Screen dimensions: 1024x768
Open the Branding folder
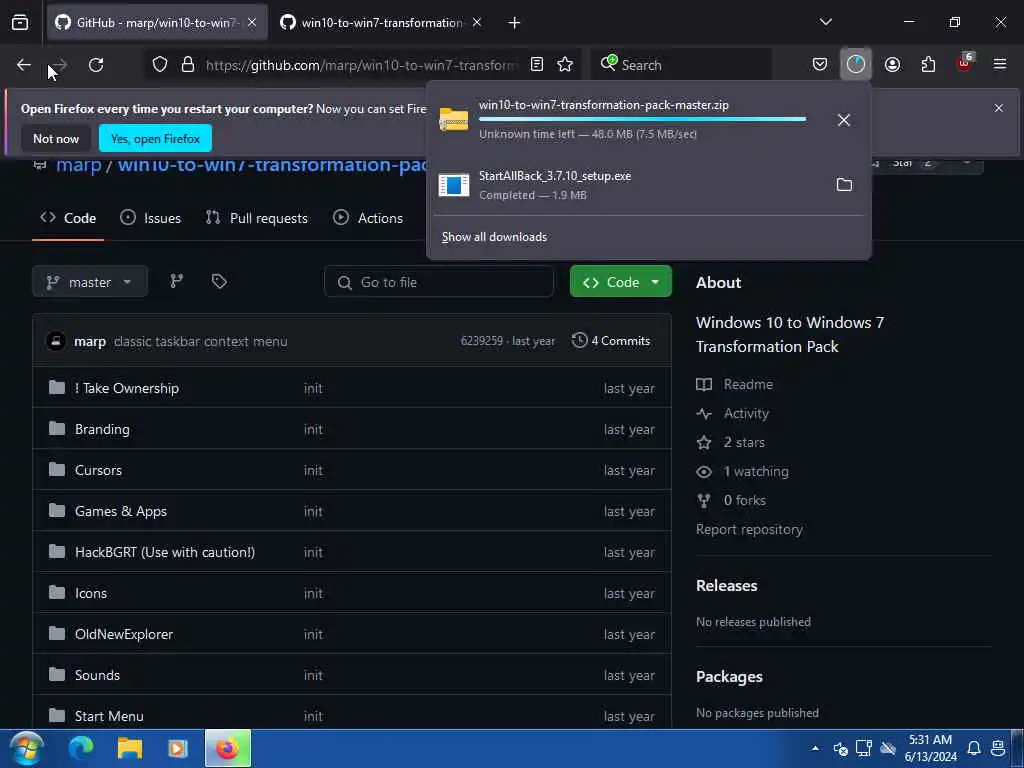pos(102,429)
